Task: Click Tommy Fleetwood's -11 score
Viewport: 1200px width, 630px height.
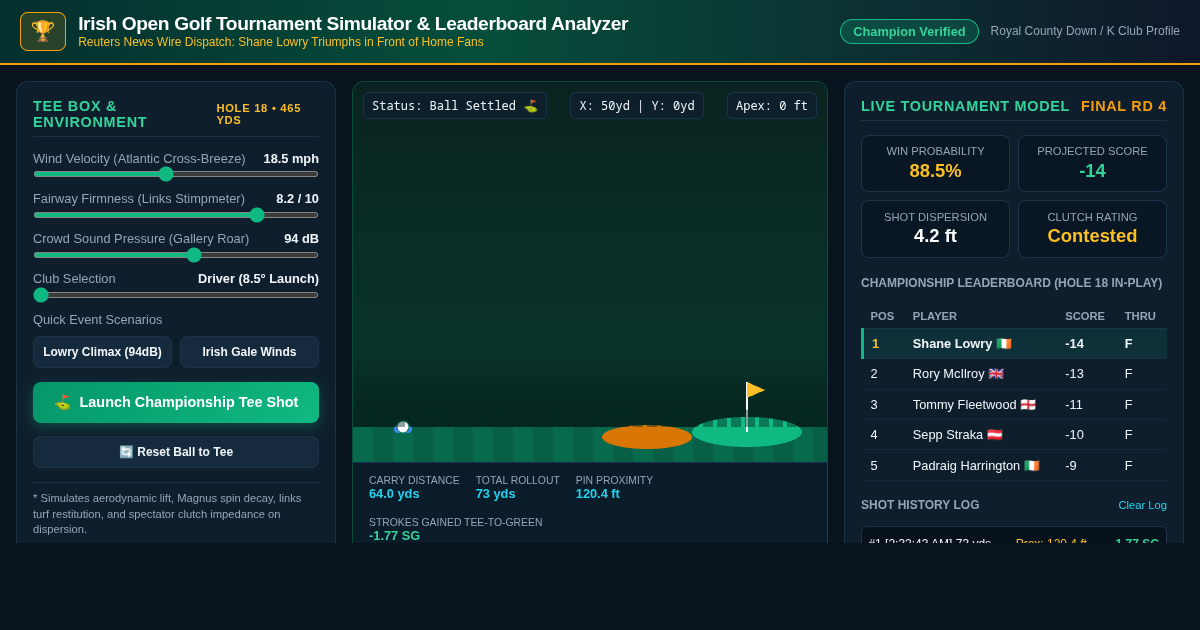Action: click(x=1074, y=405)
